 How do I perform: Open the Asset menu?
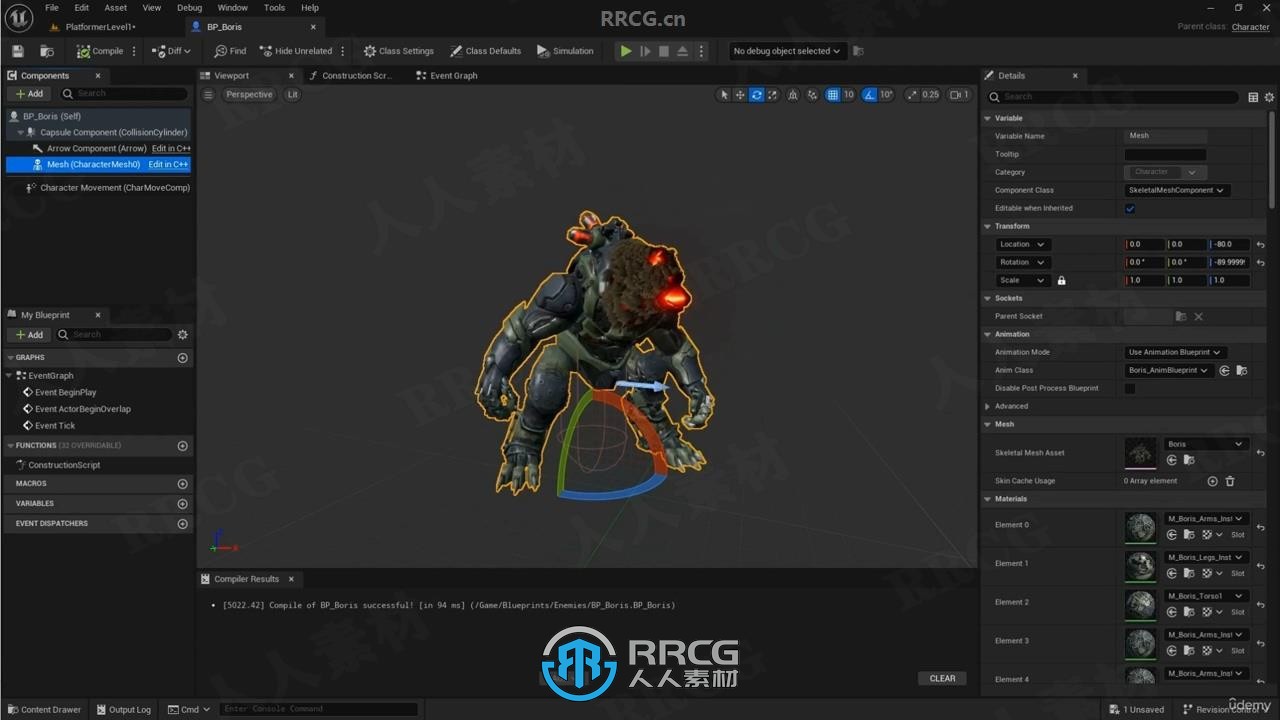[116, 8]
